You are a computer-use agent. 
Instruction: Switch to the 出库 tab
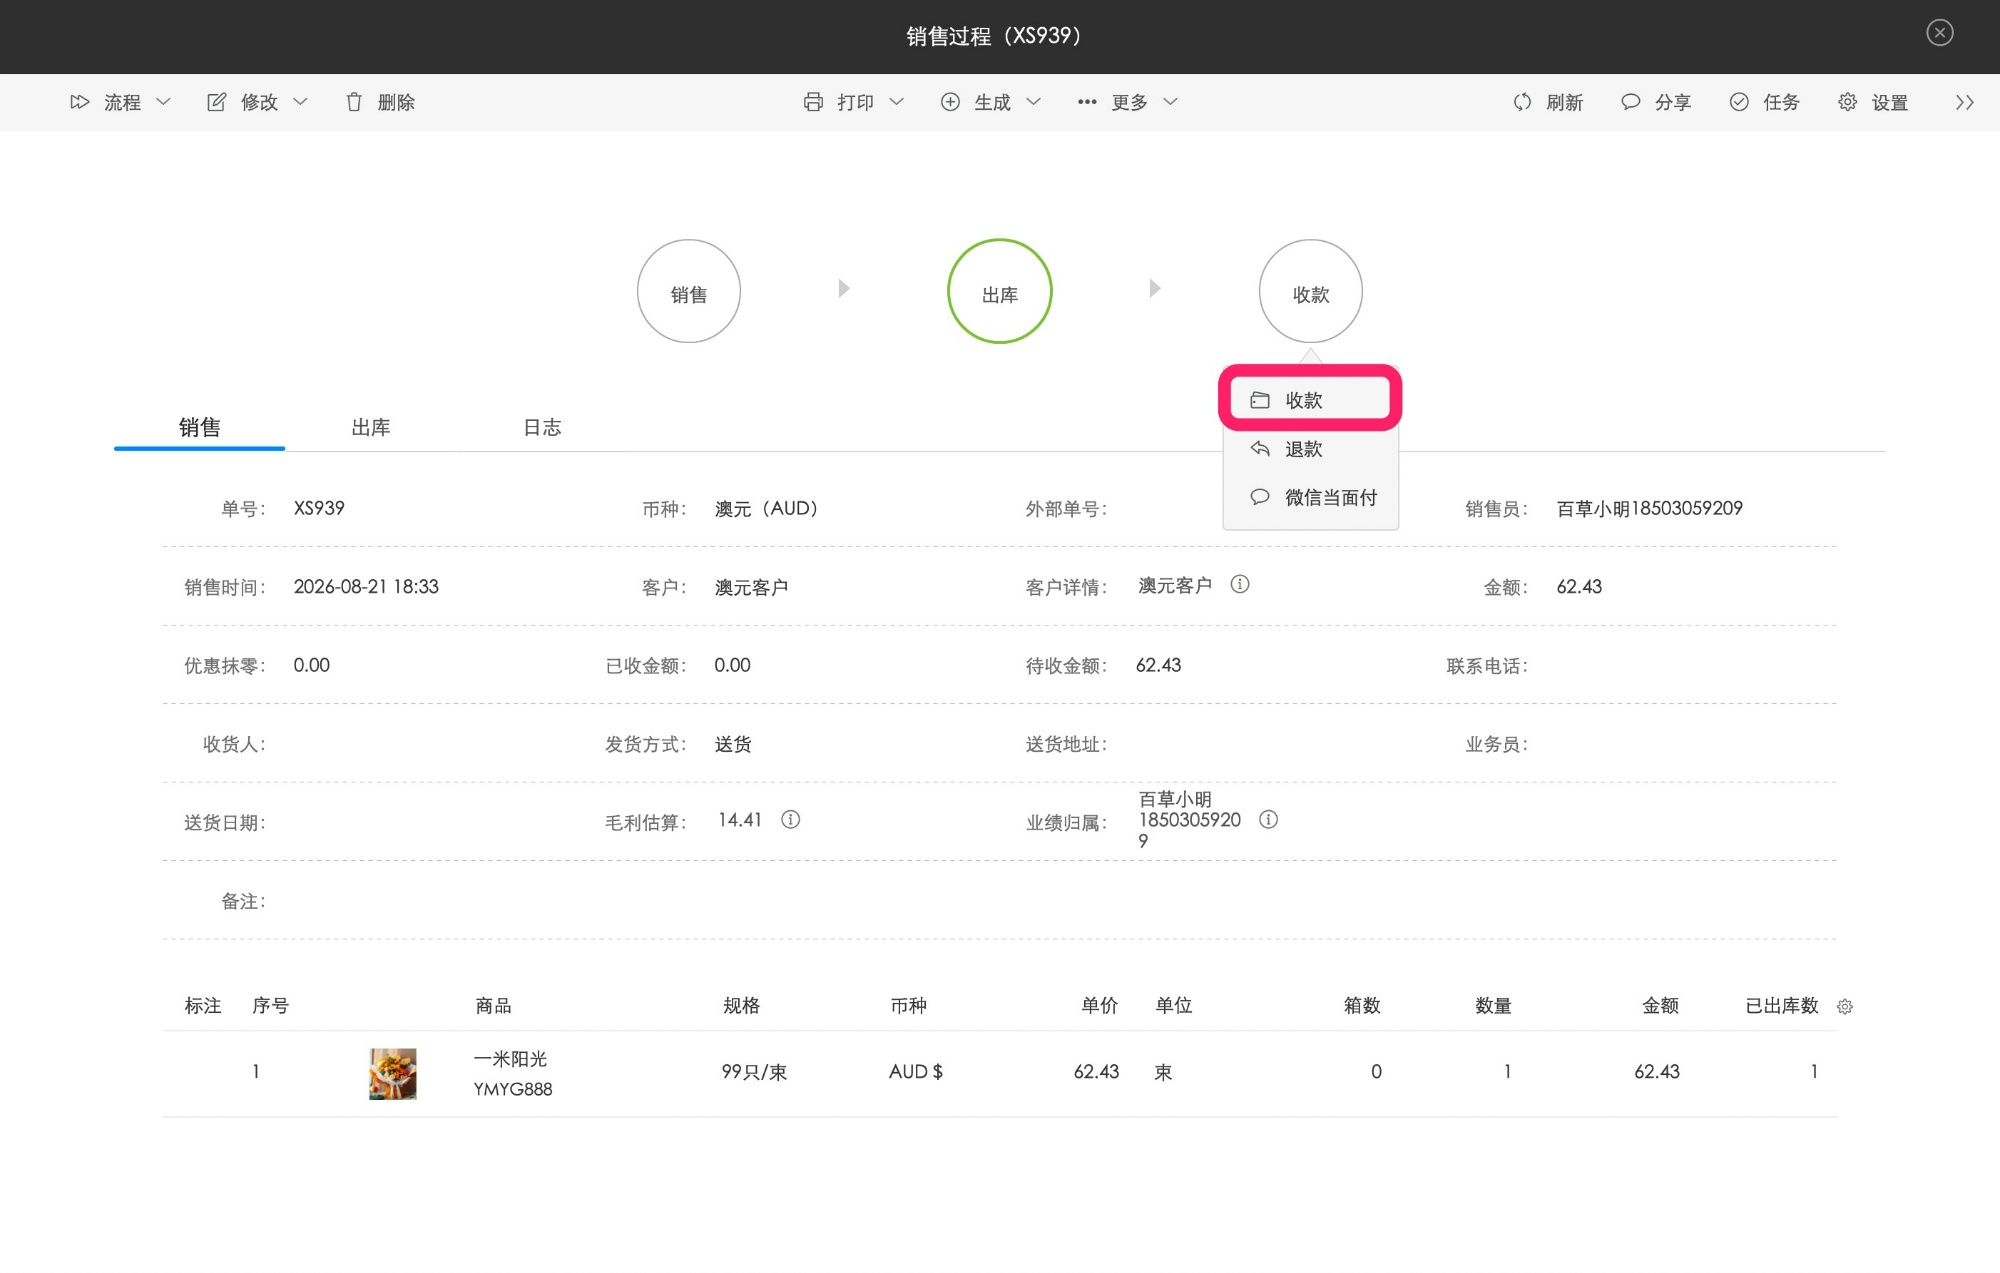tap(371, 427)
